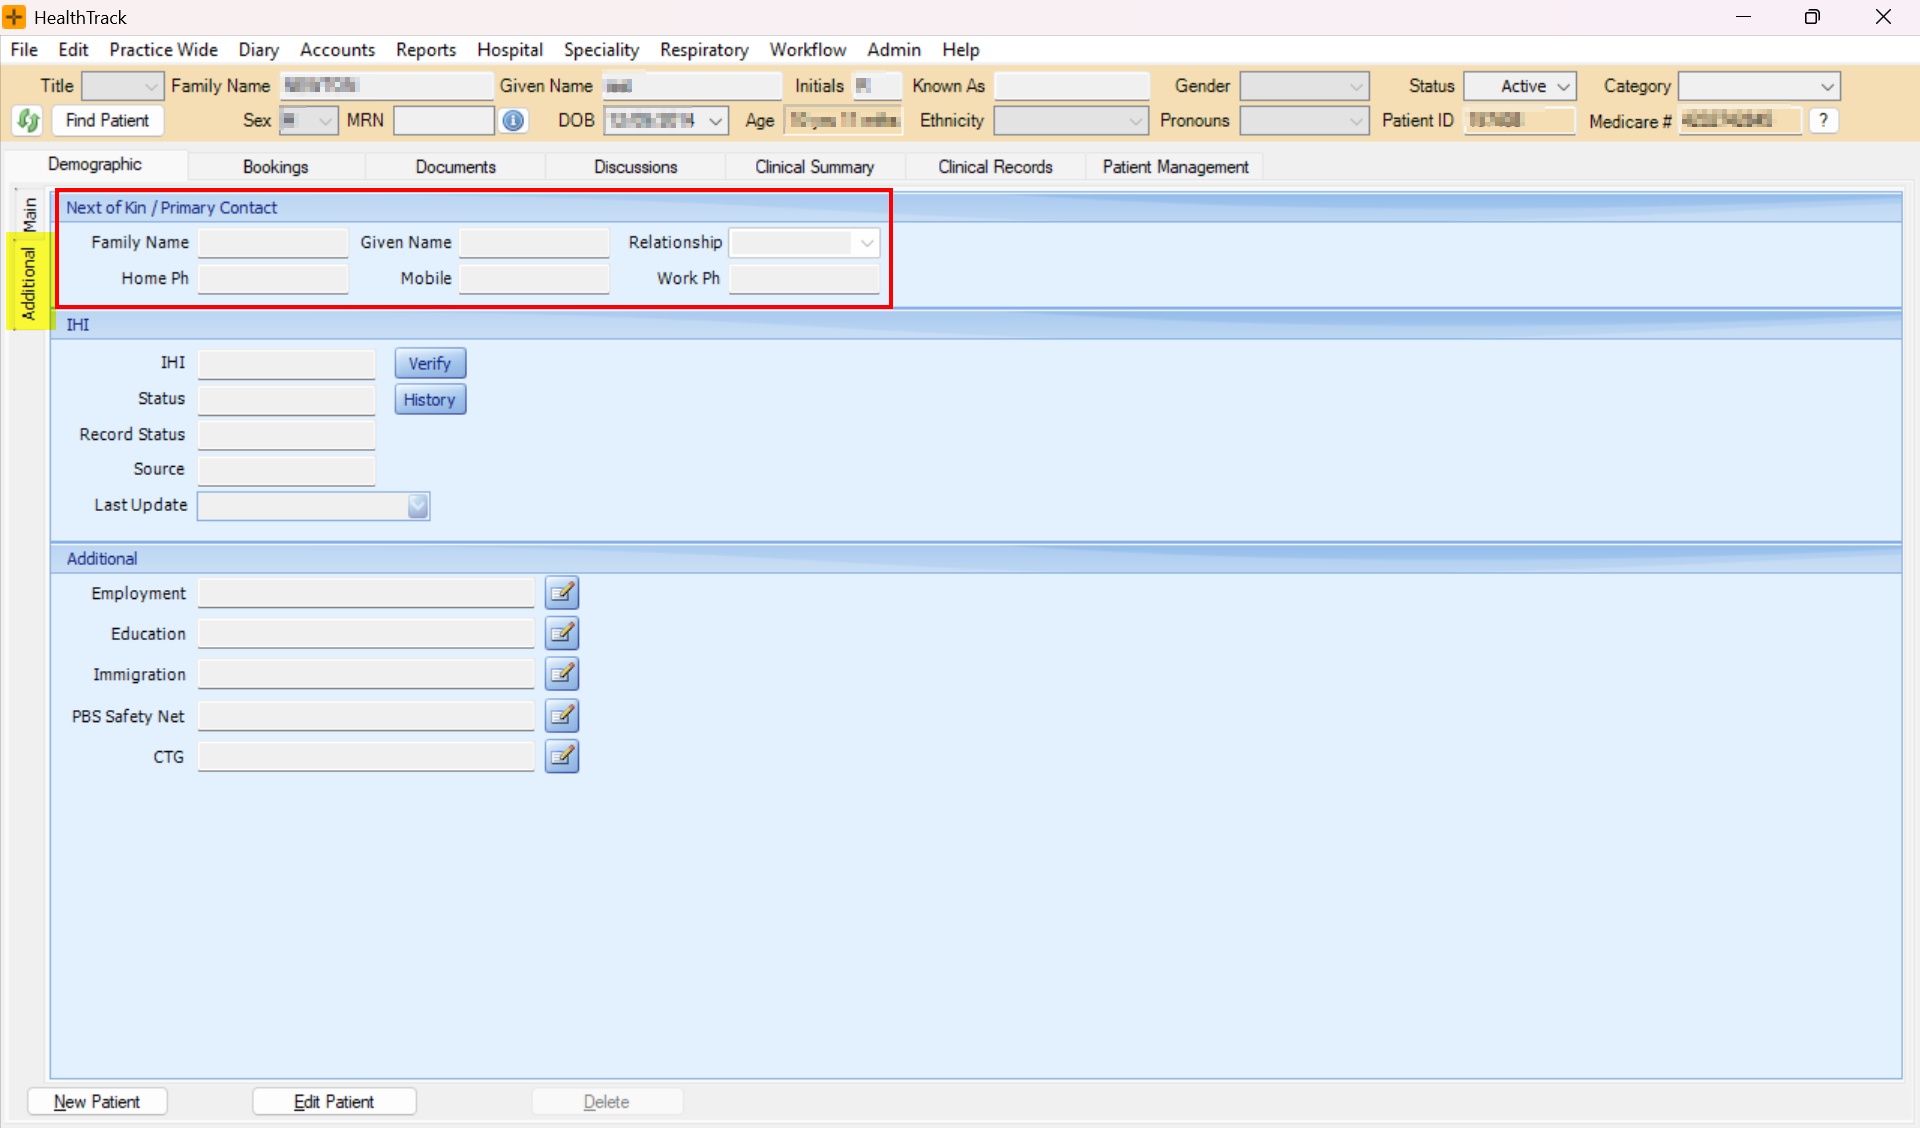Switch to the Bookings tab
The height and width of the screenshot is (1128, 1920).
pos(275,167)
